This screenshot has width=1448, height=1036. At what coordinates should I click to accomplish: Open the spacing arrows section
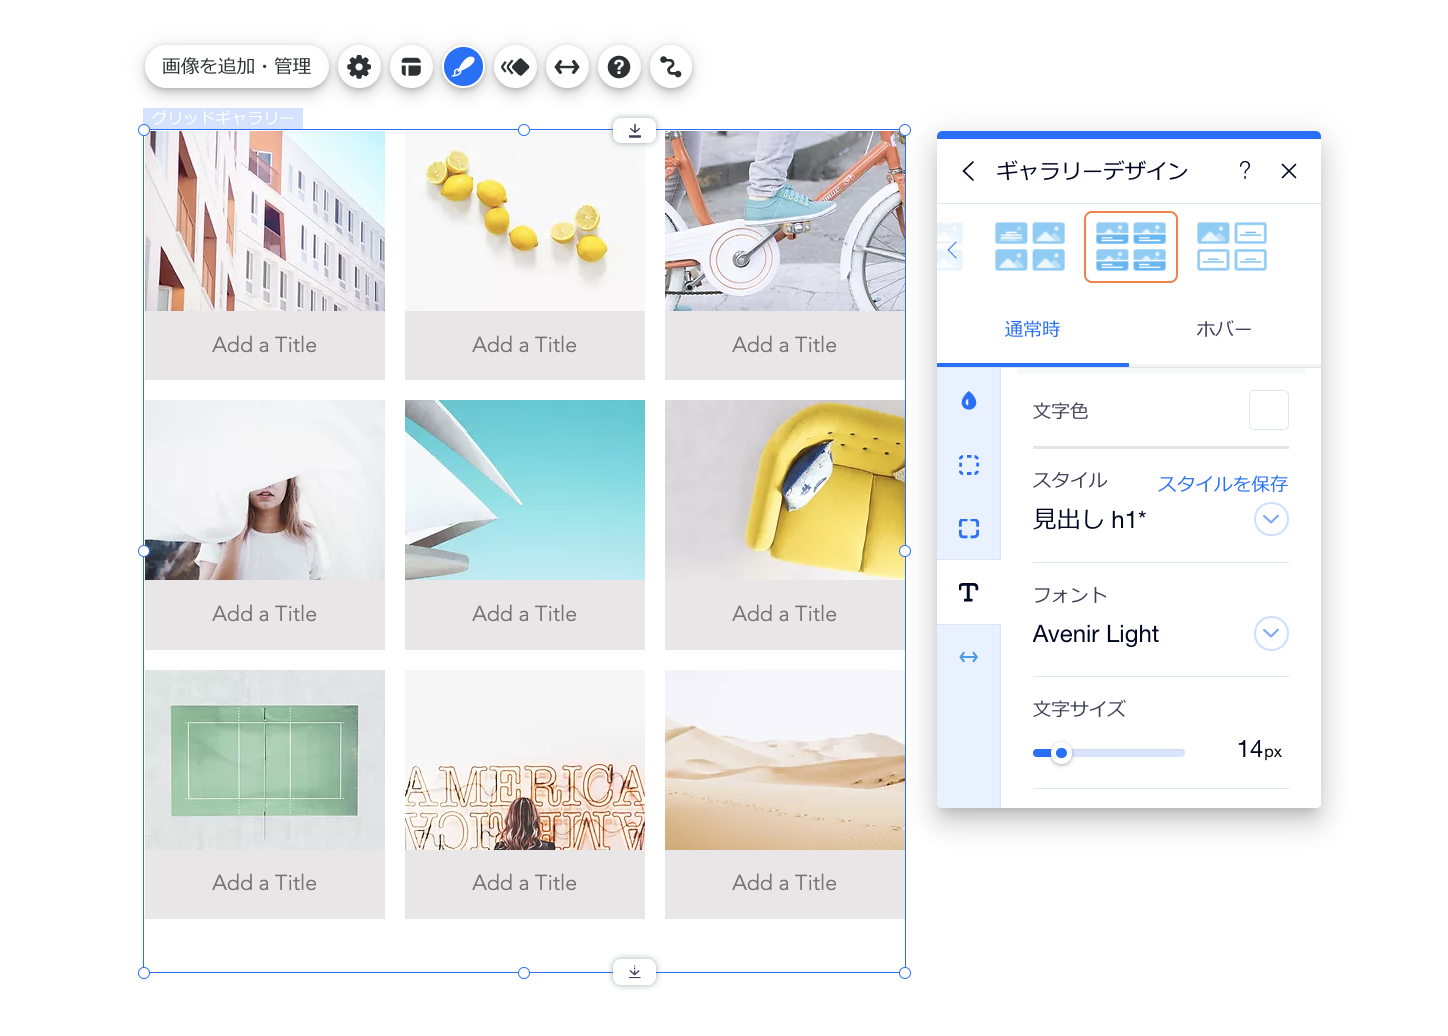pos(969,657)
